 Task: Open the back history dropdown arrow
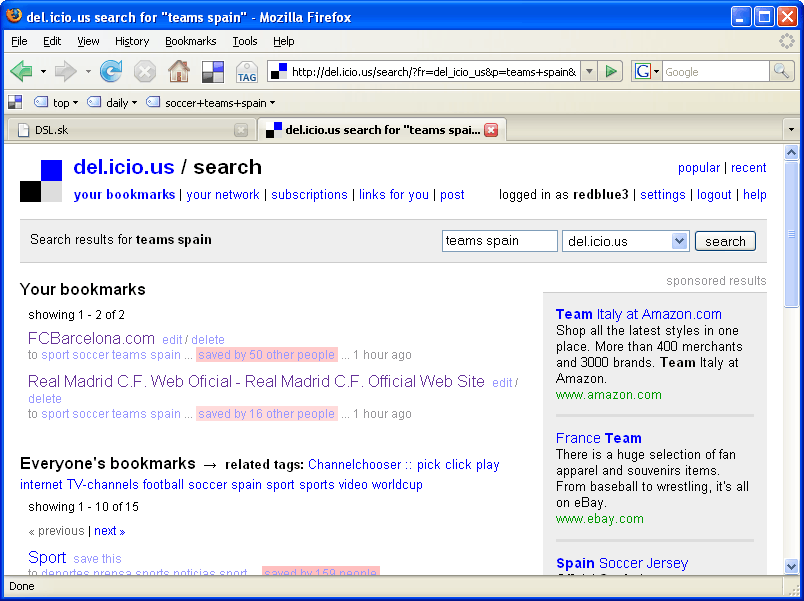[43, 72]
